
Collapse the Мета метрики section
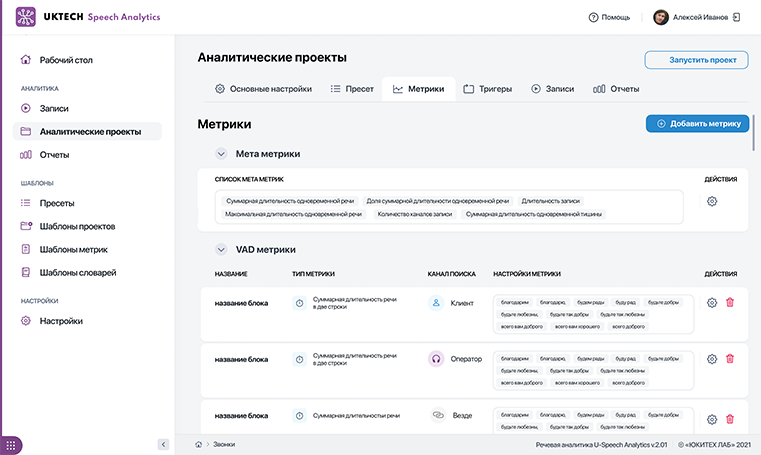click(x=221, y=154)
